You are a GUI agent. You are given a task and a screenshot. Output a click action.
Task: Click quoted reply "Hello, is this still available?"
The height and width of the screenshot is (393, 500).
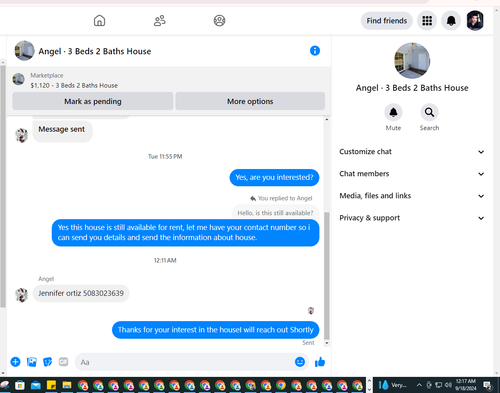click(275, 213)
